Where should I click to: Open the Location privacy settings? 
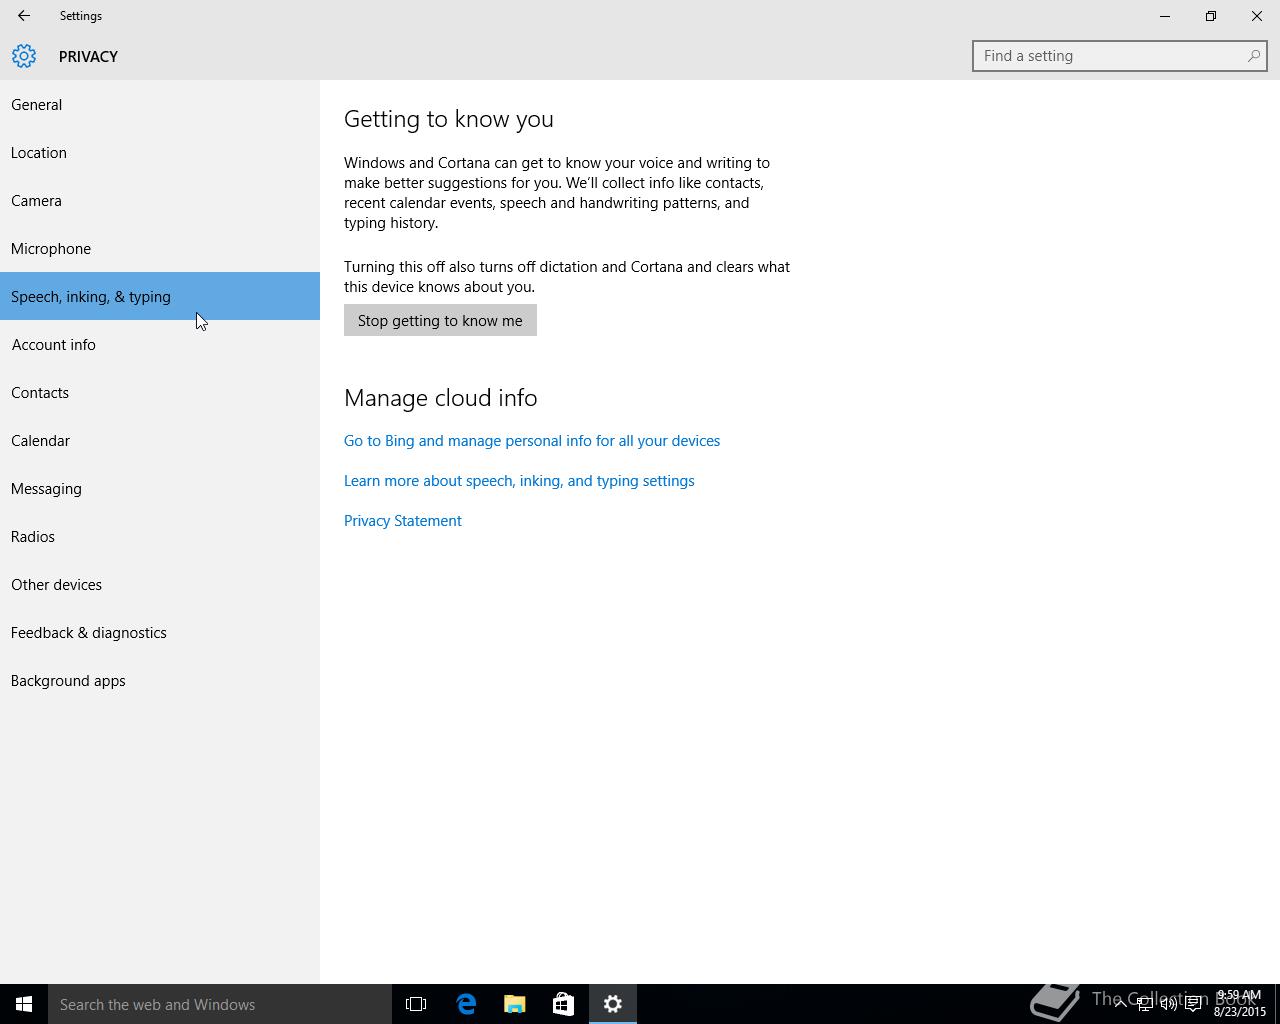pos(160,152)
